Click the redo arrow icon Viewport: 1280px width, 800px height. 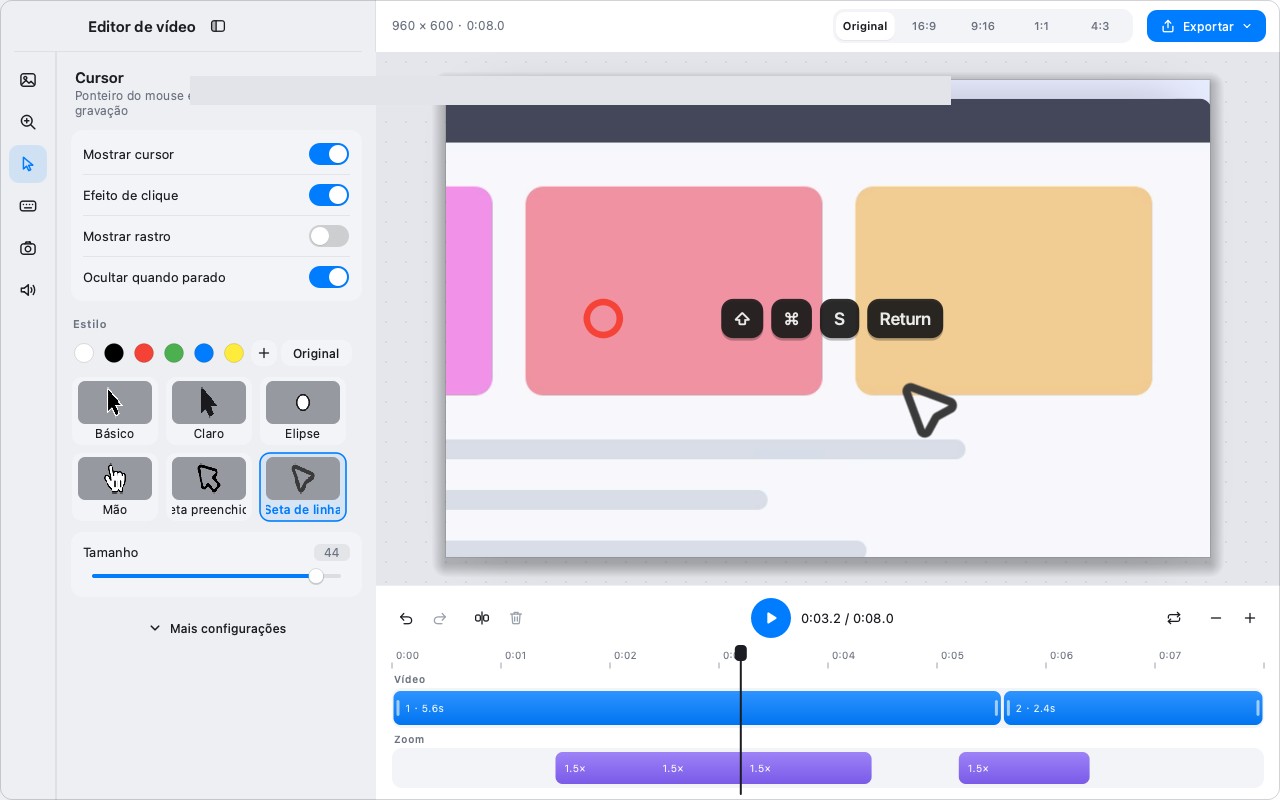point(440,618)
